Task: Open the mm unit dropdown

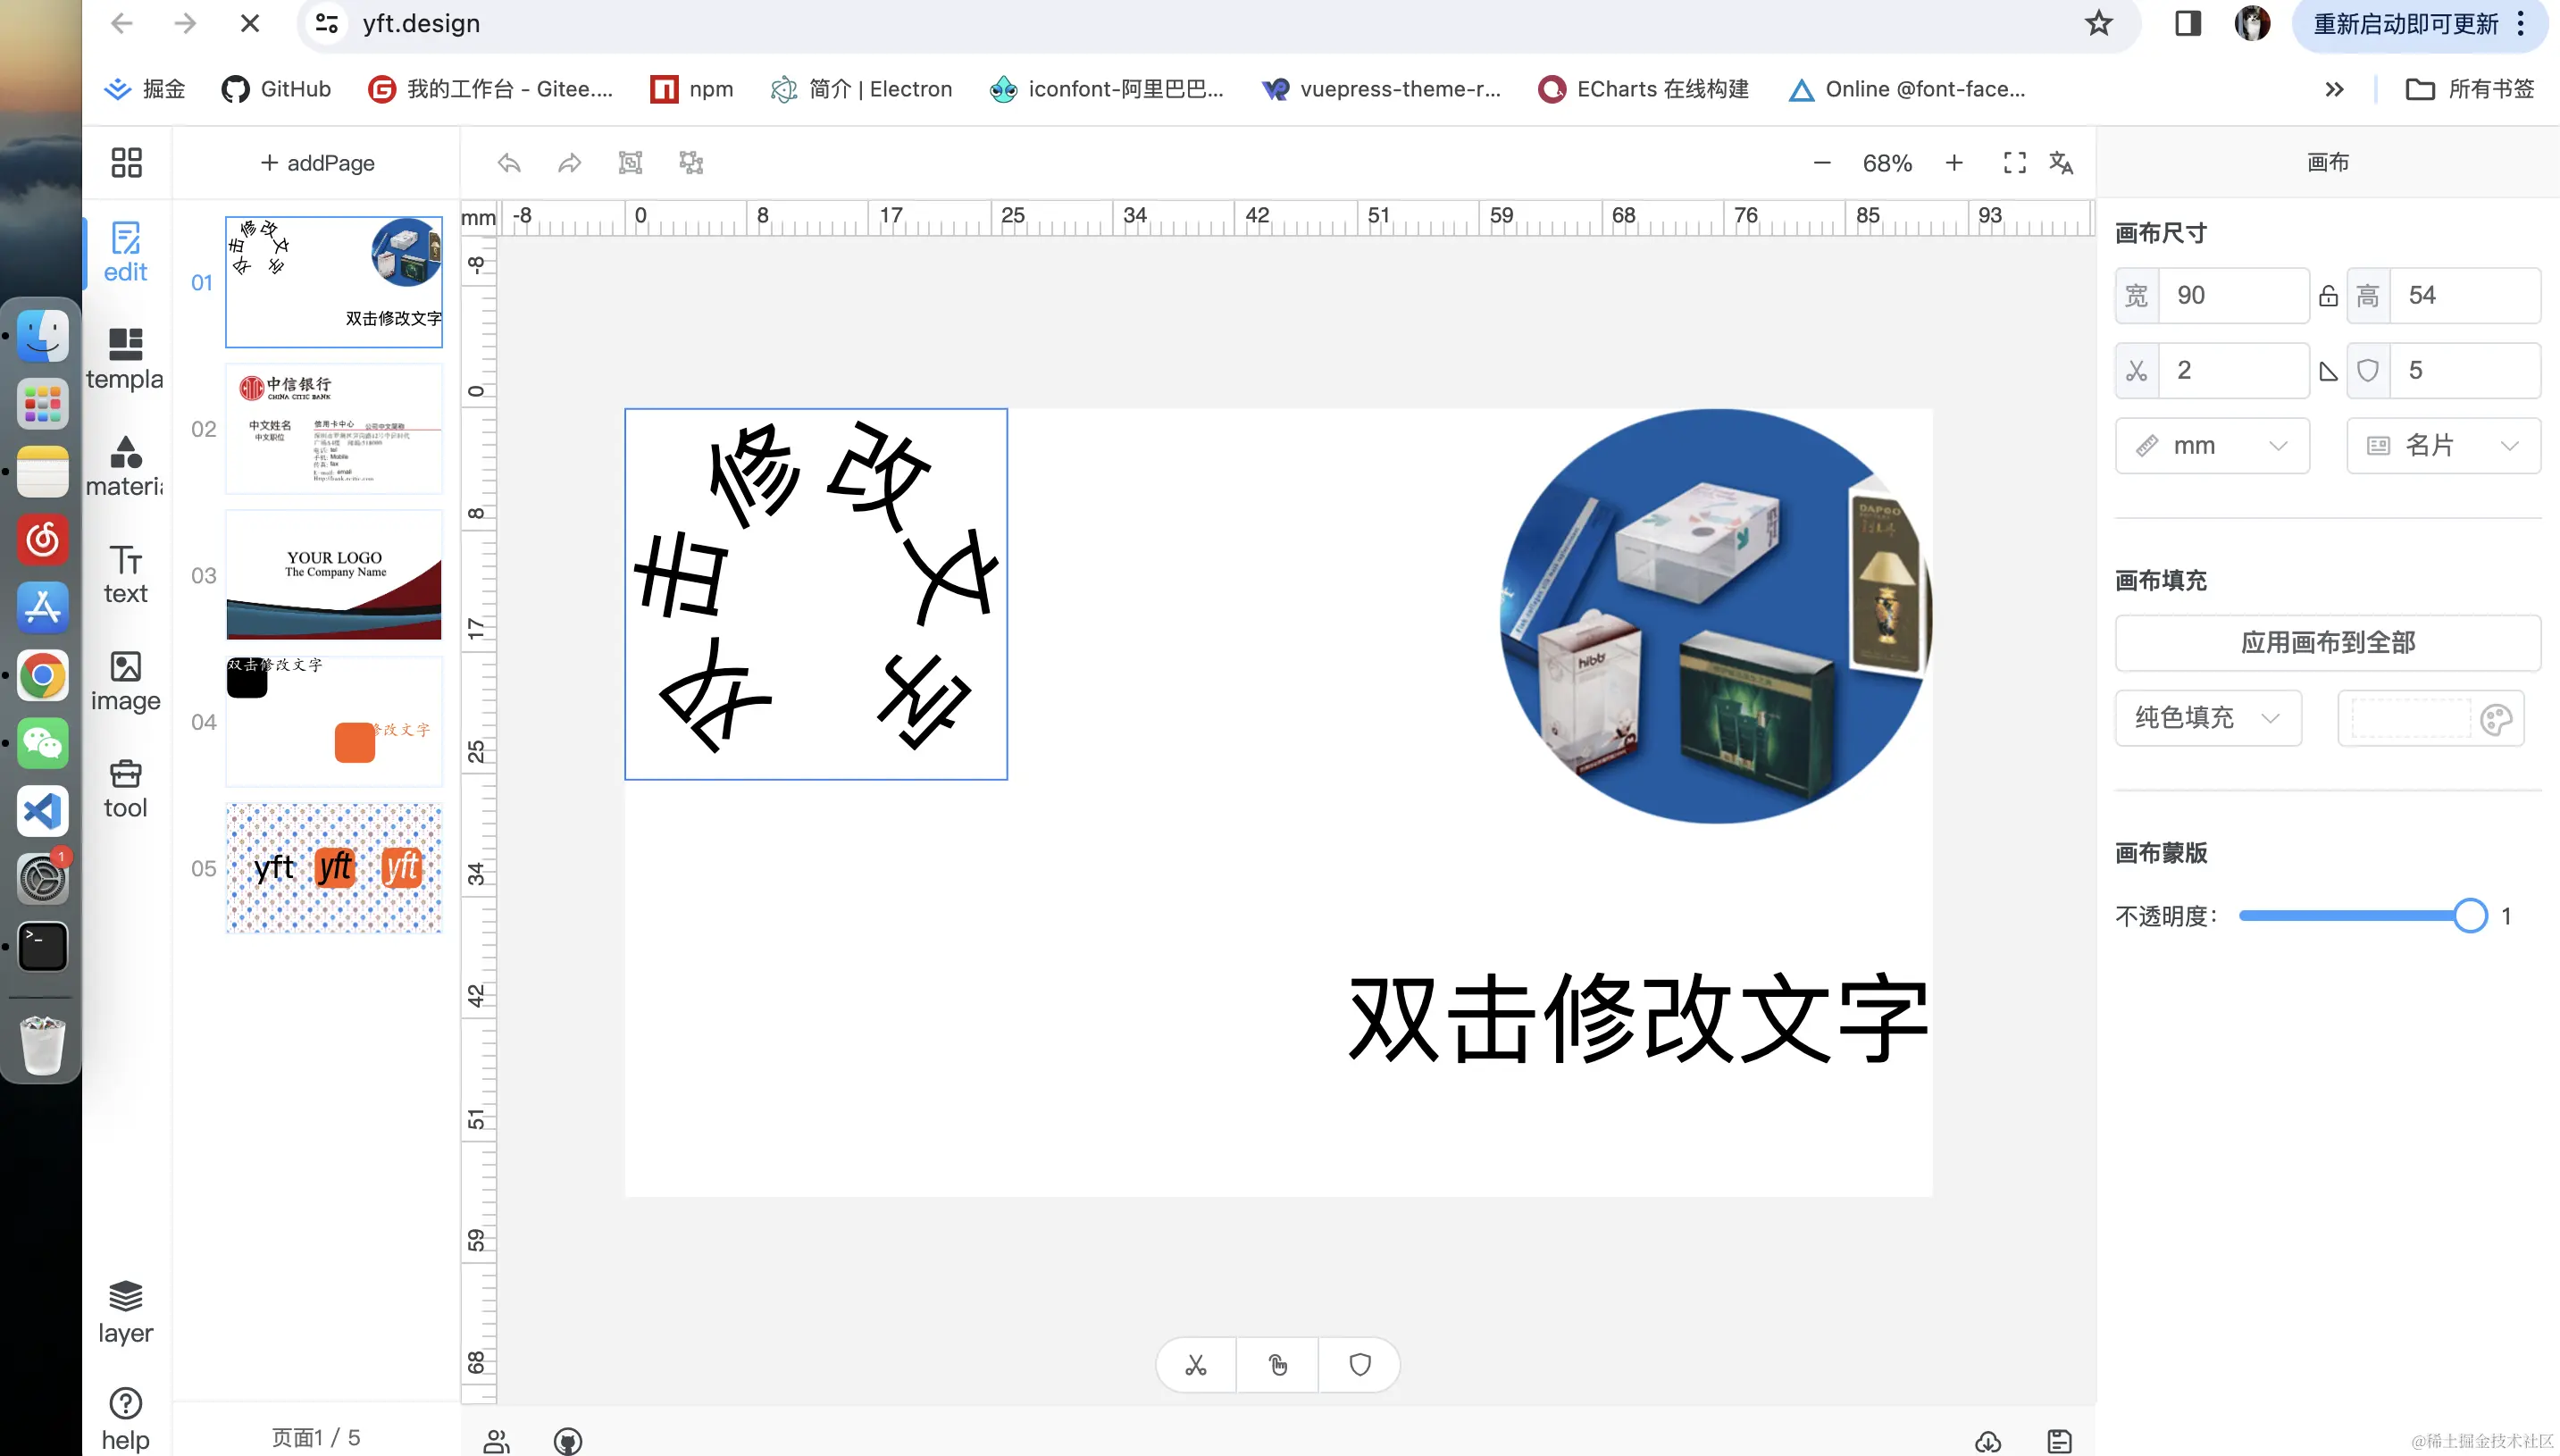Action: click(x=2212, y=445)
